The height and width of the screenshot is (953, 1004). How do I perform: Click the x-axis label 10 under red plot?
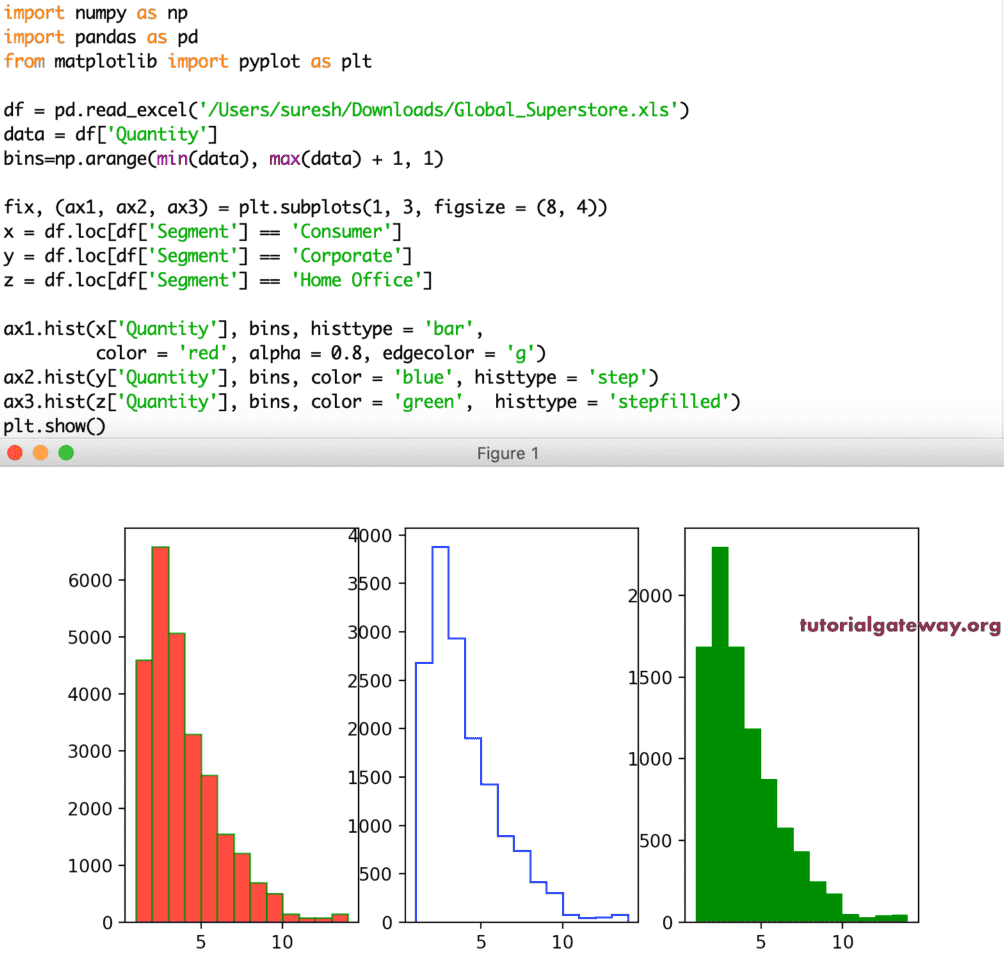click(282, 942)
